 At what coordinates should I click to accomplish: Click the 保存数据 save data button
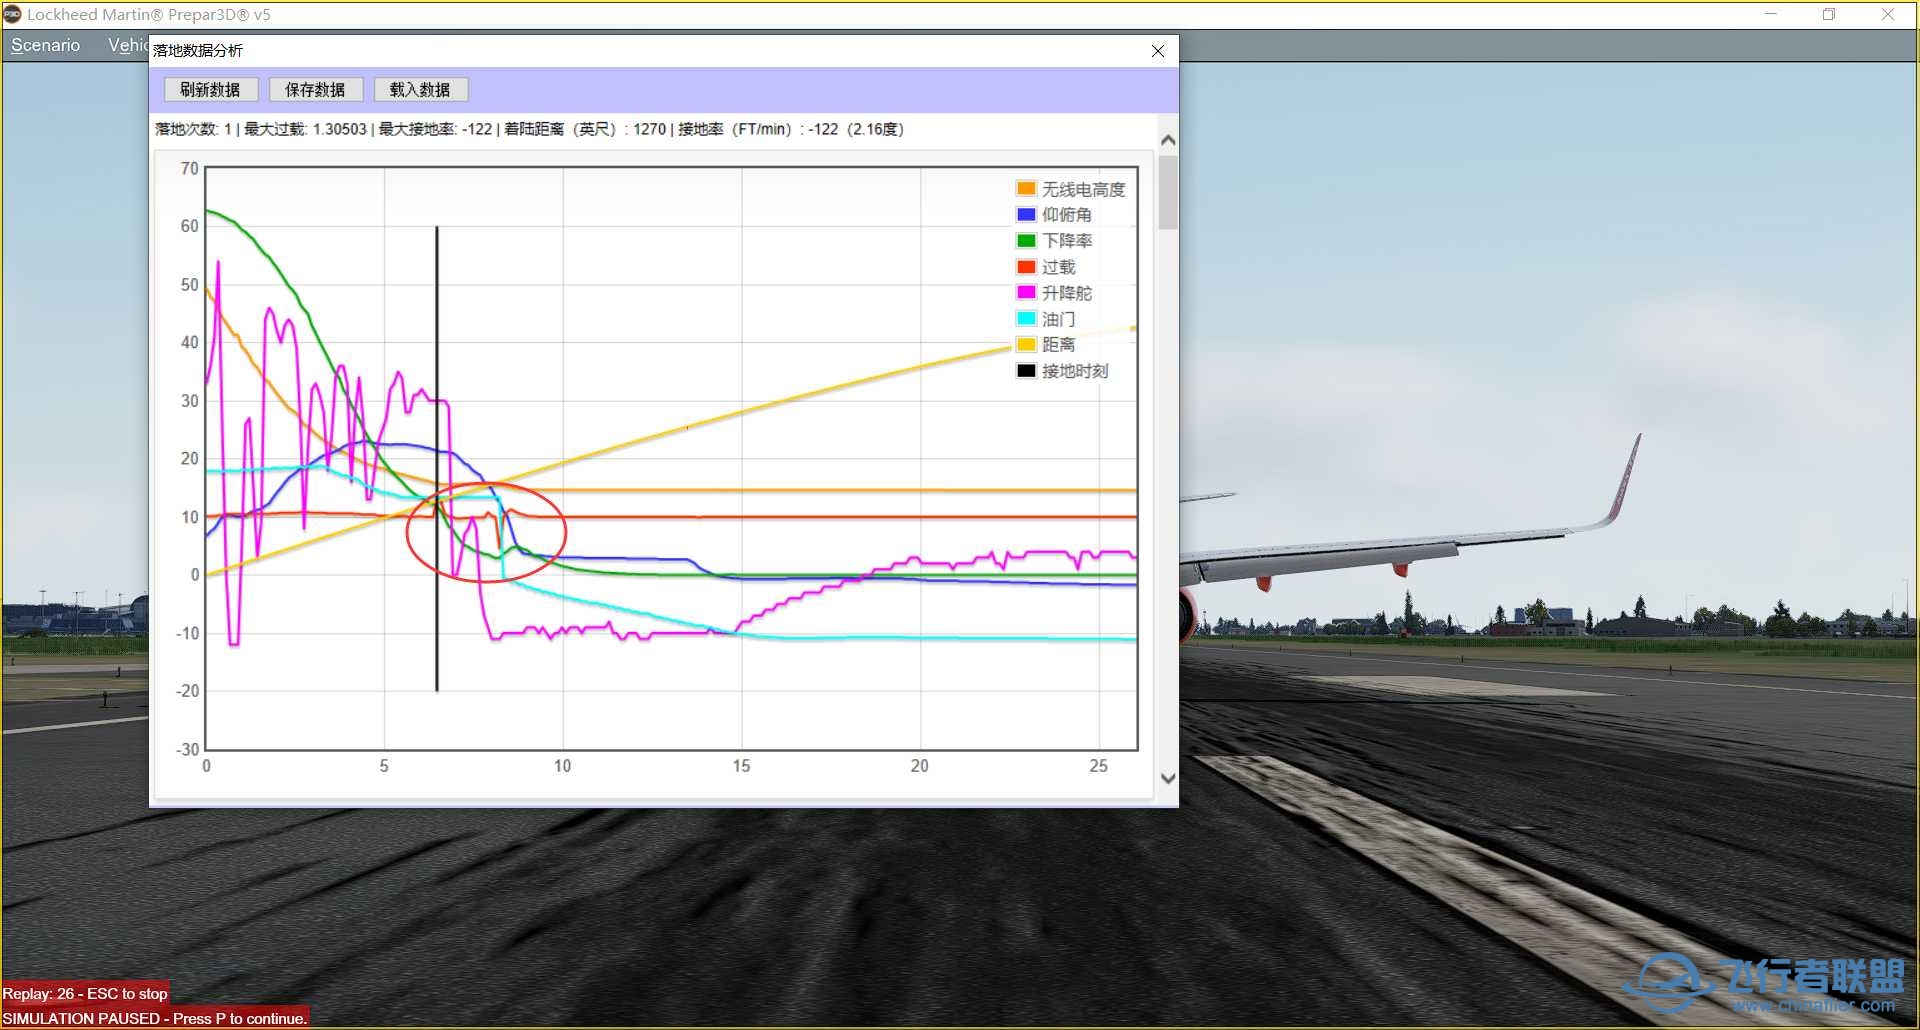(x=315, y=90)
